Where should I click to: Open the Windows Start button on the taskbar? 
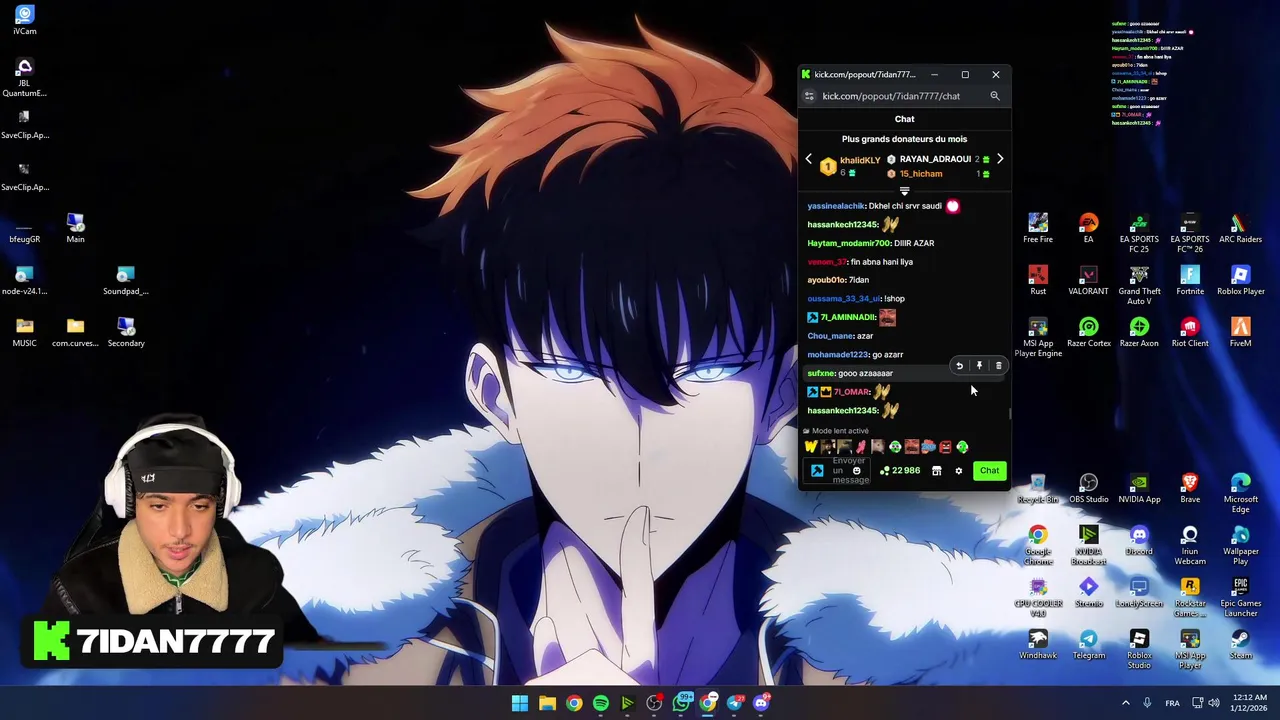520,703
